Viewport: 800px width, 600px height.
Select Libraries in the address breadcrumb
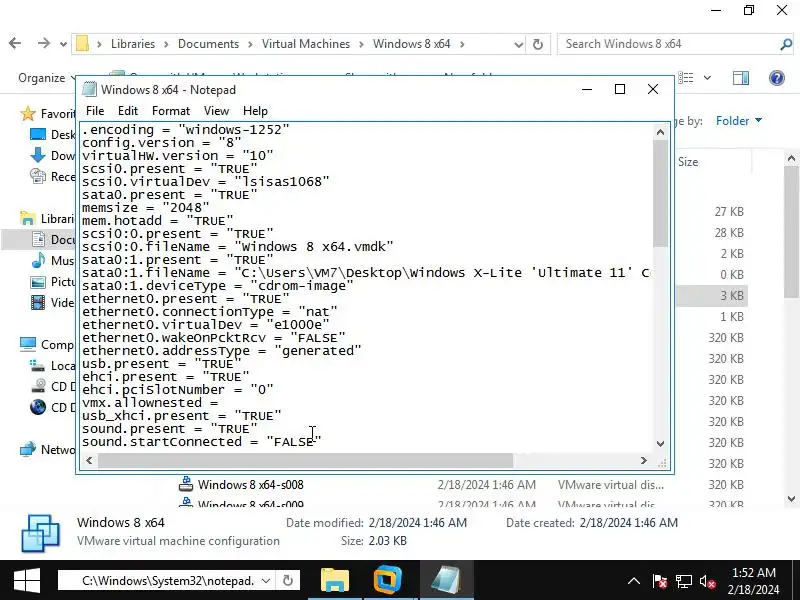(x=133, y=44)
